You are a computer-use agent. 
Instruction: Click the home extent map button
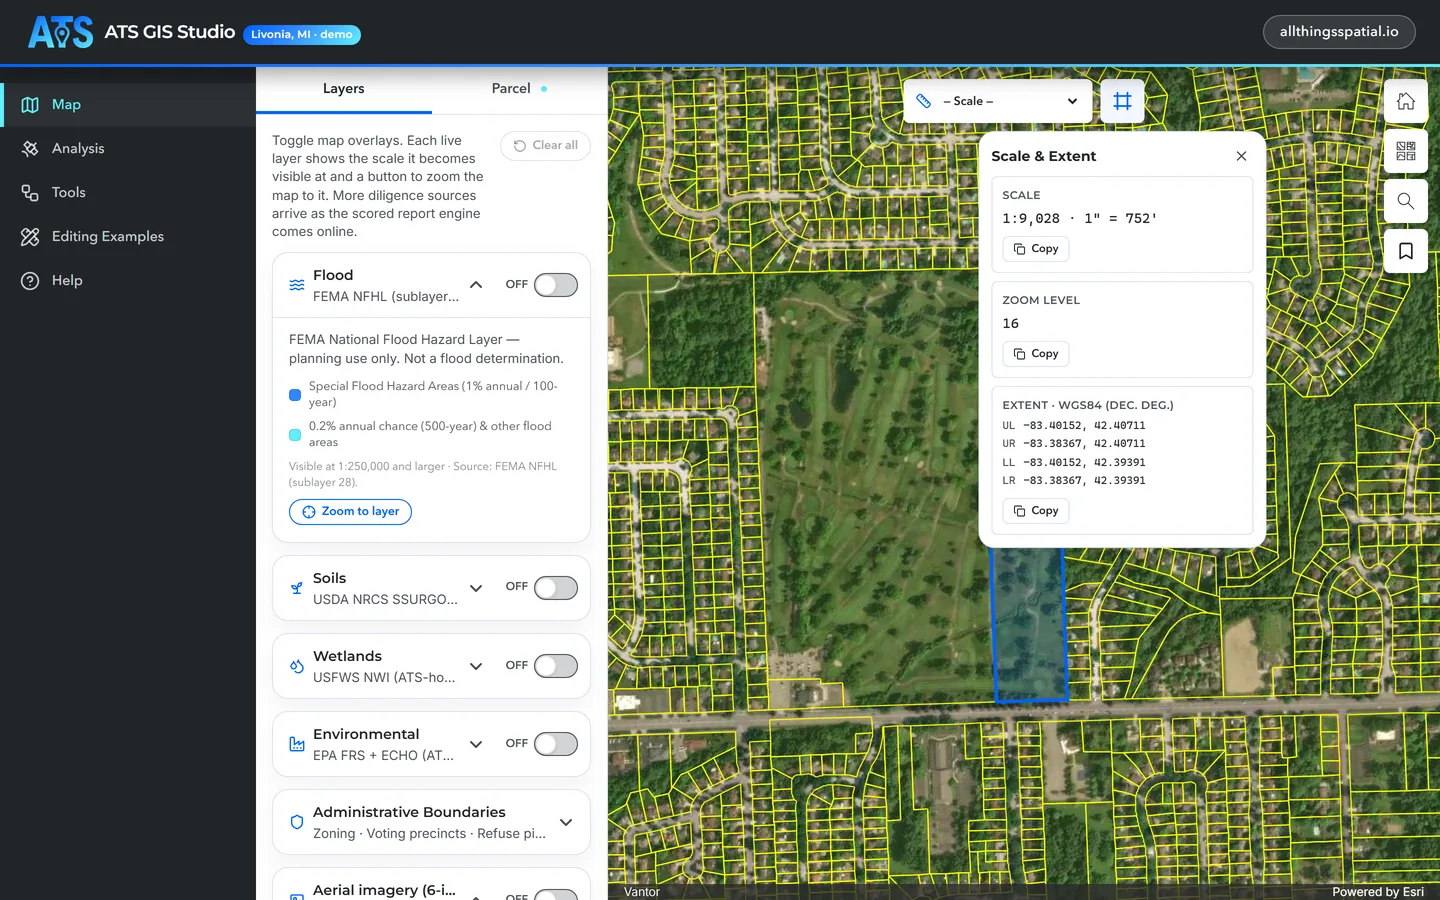point(1405,101)
